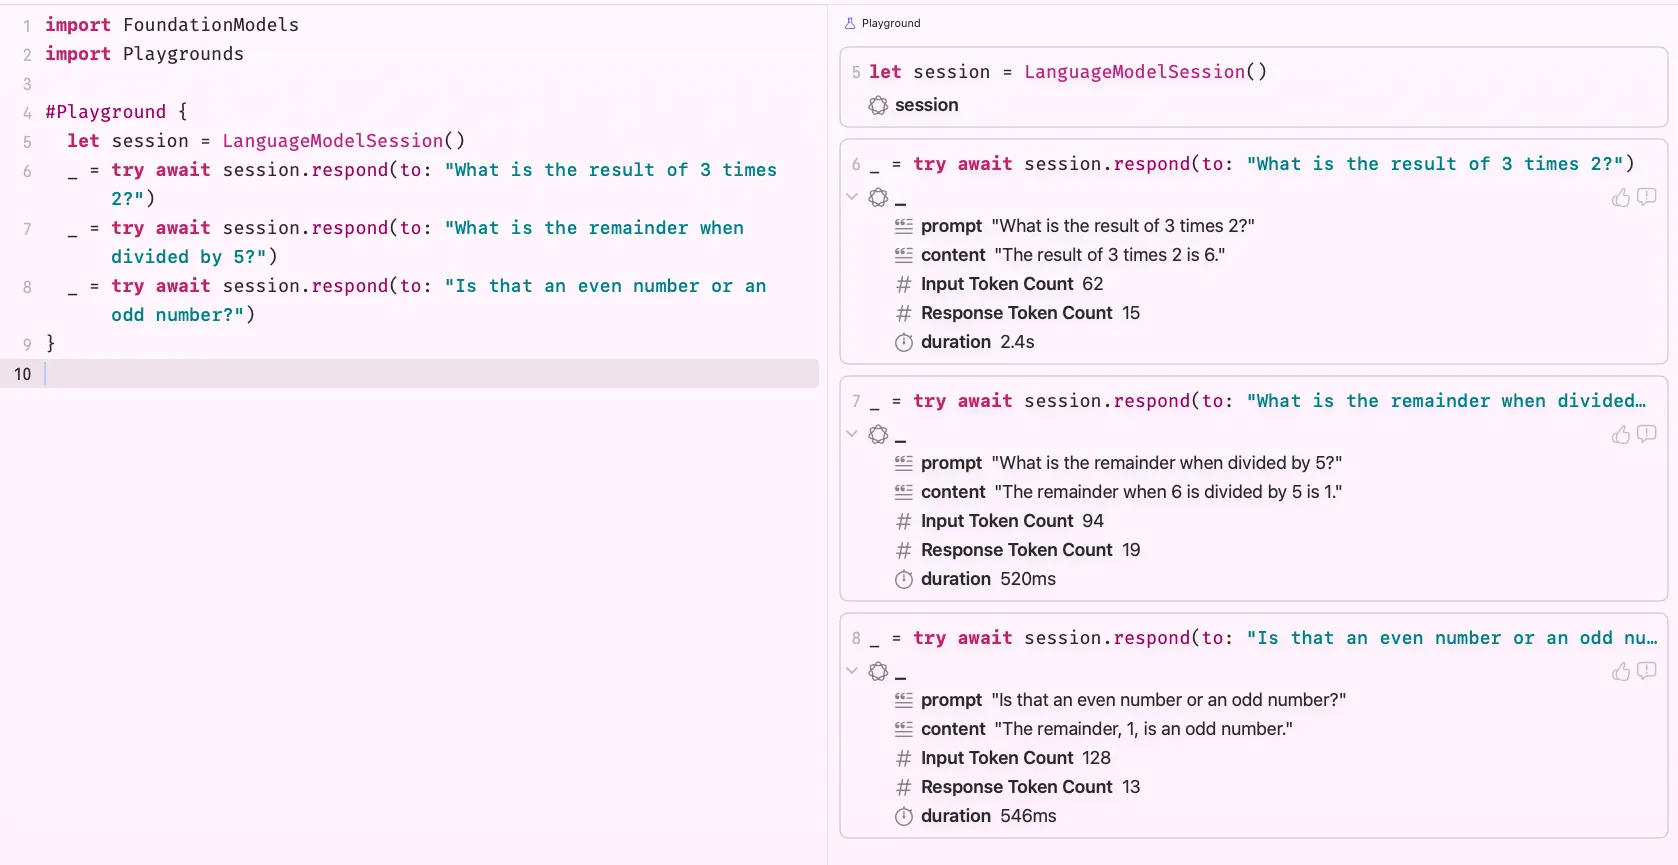Click hash icon beside Input Token Count 94
This screenshot has height=865, width=1678.
(x=904, y=521)
